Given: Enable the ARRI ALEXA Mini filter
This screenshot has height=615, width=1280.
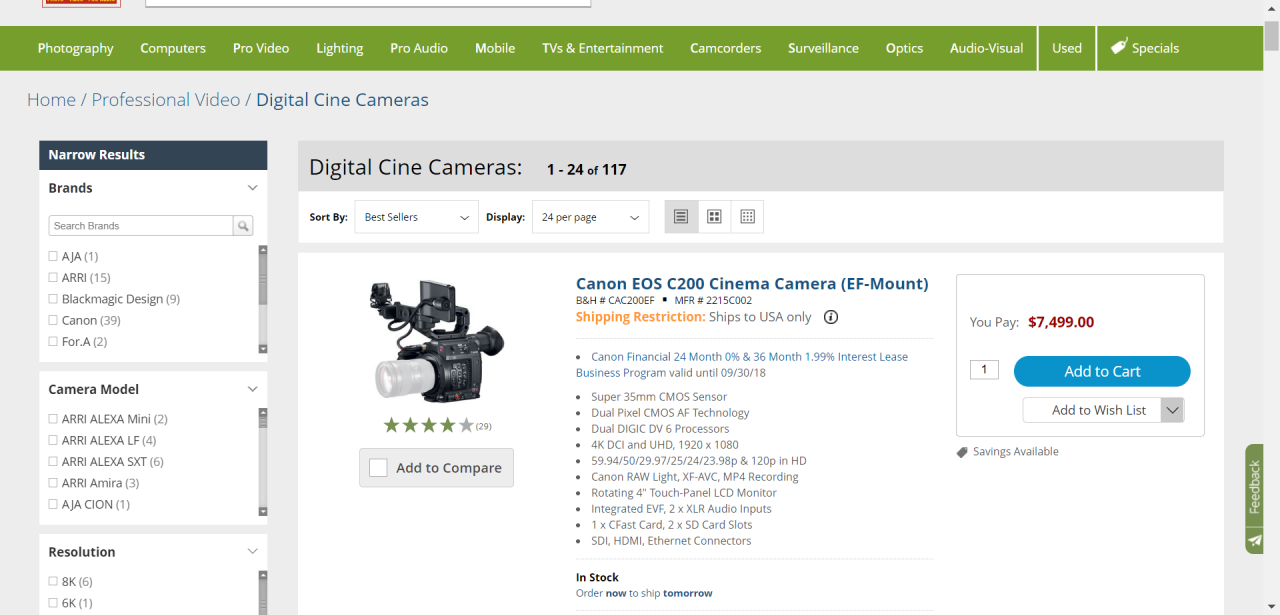Looking at the screenshot, I should point(53,419).
